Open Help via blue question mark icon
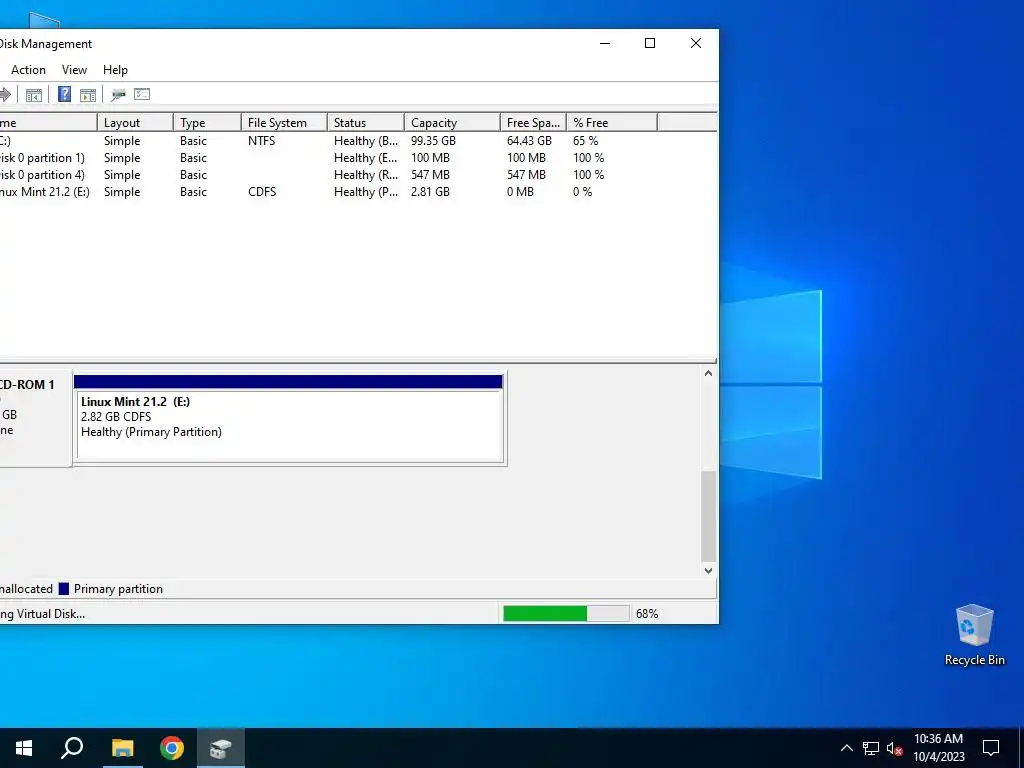Viewport: 1024px width, 768px height. tap(65, 94)
